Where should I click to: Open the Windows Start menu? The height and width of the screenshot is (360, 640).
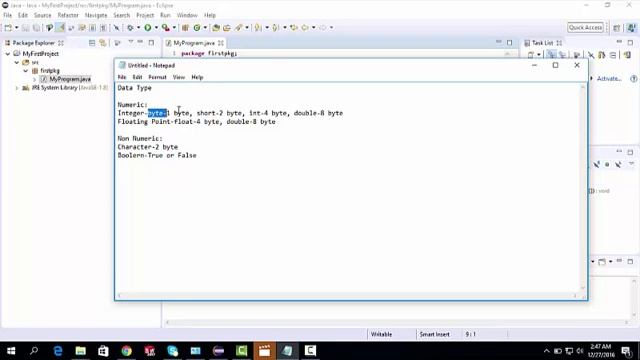click(x=11, y=351)
